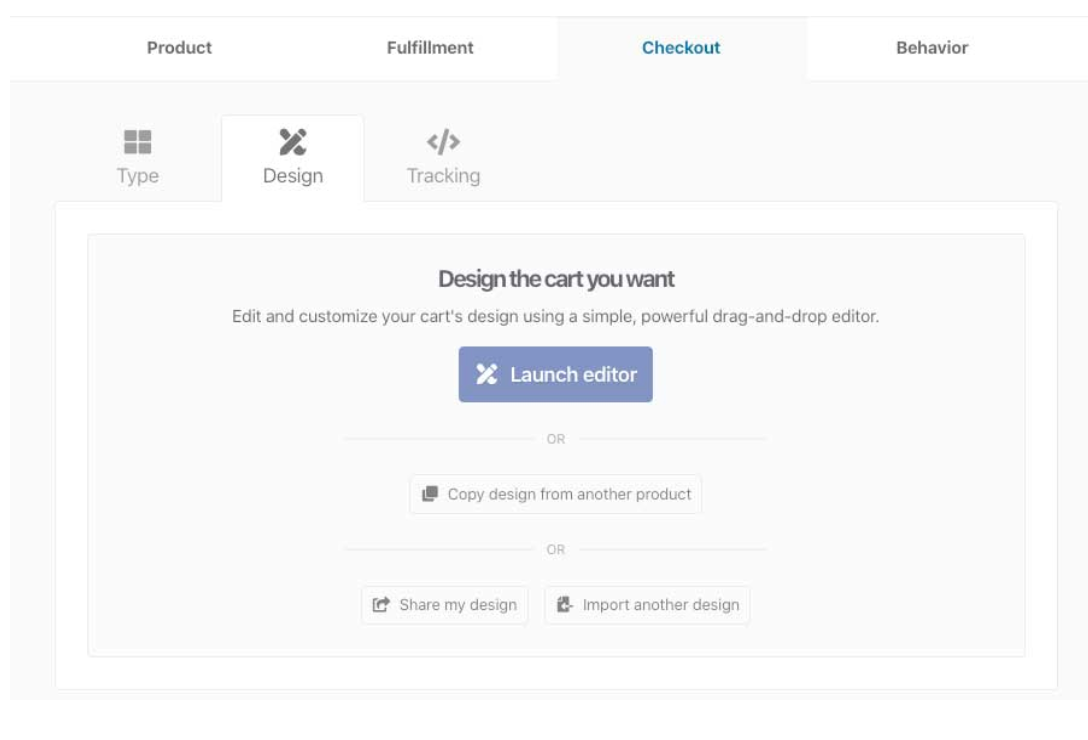
Task: Import another design
Action: click(x=647, y=605)
